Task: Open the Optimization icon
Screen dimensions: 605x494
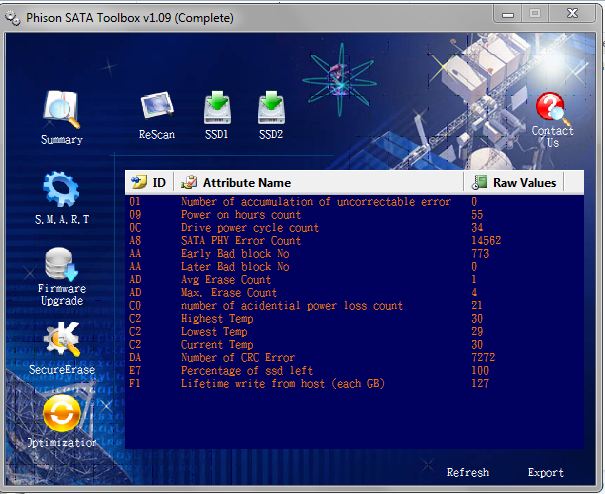Action: tap(62, 413)
